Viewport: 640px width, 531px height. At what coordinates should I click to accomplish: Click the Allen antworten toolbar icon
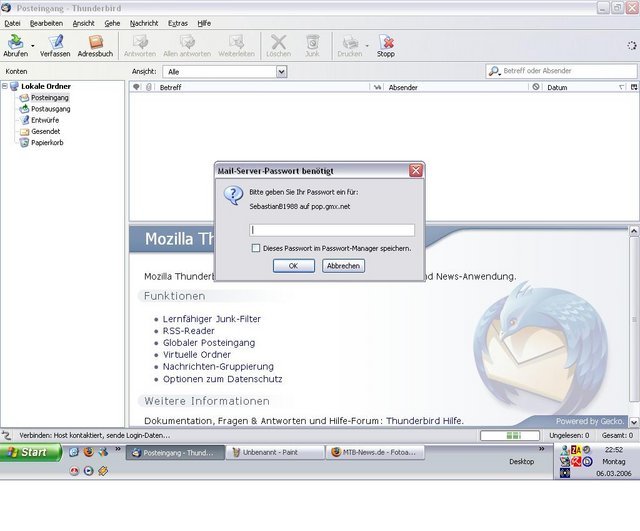(x=187, y=46)
